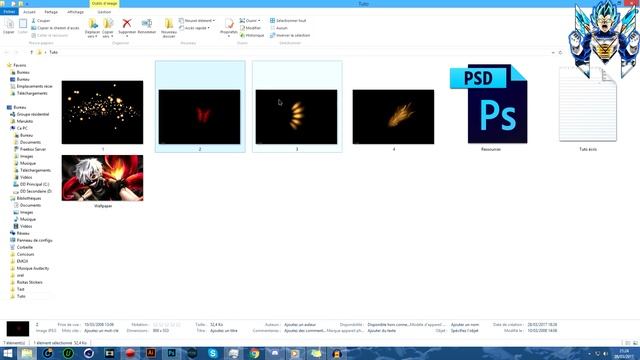Select the Wallpaper image thumbnail

pos(102,178)
